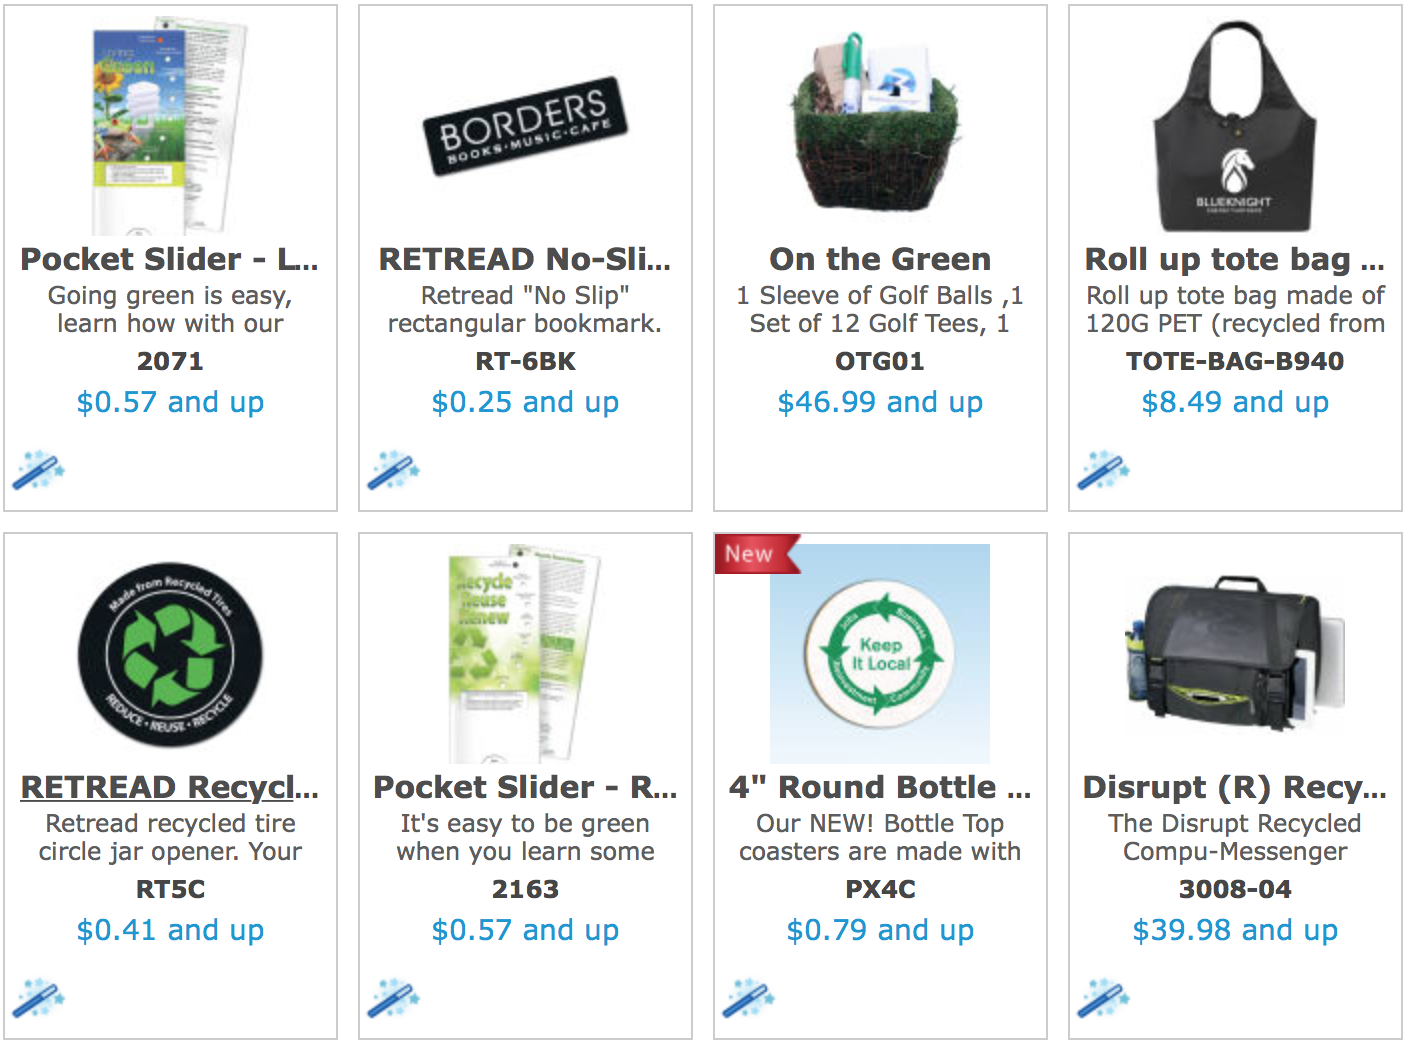The image size is (1408, 1044).
Task: Click design wand icon under Pocket Slider 2163
Action: pos(393,998)
